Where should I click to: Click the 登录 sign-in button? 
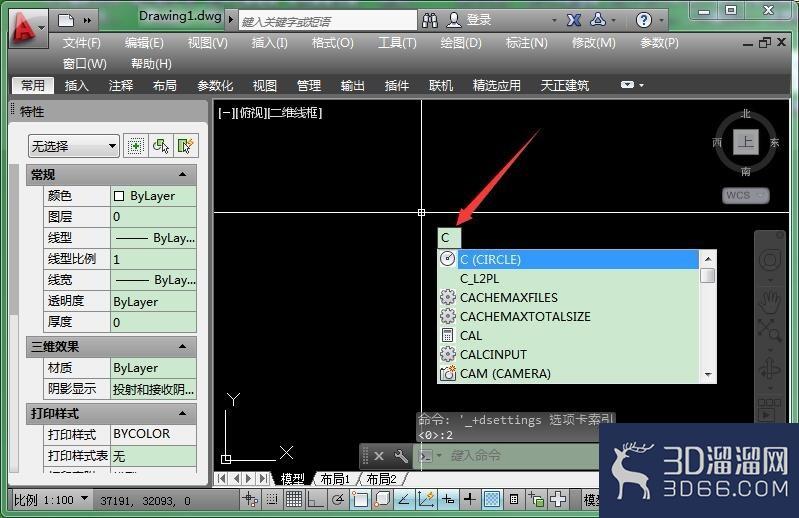coord(478,20)
